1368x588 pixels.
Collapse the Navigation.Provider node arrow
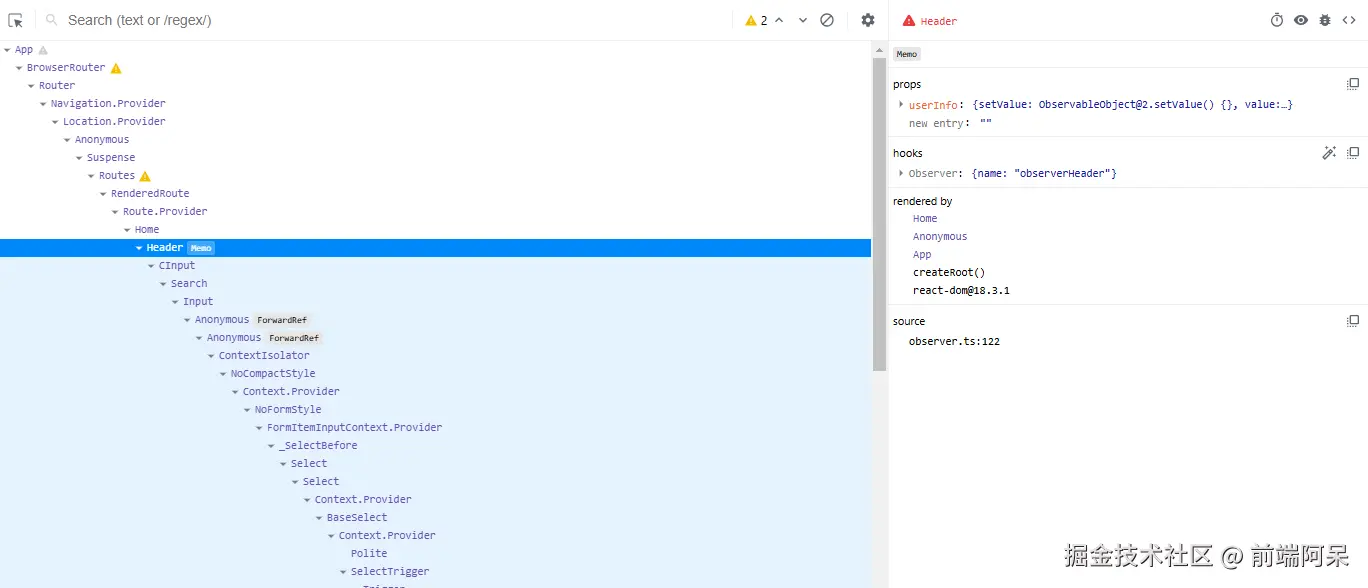(x=44, y=104)
